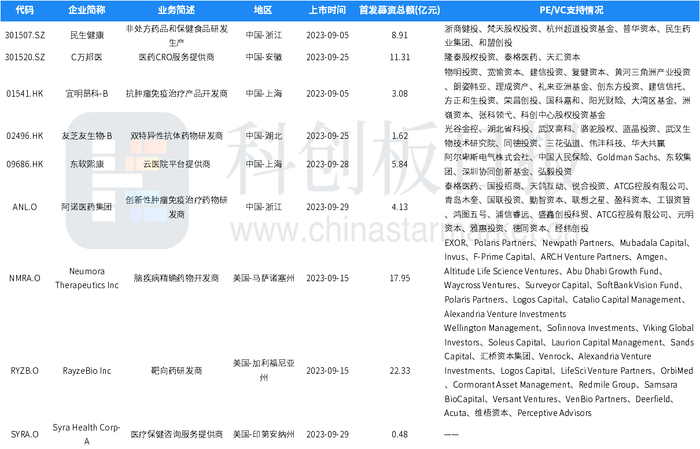
Task: Click description 医疗保健咨询服务提供商
Action: point(176,434)
